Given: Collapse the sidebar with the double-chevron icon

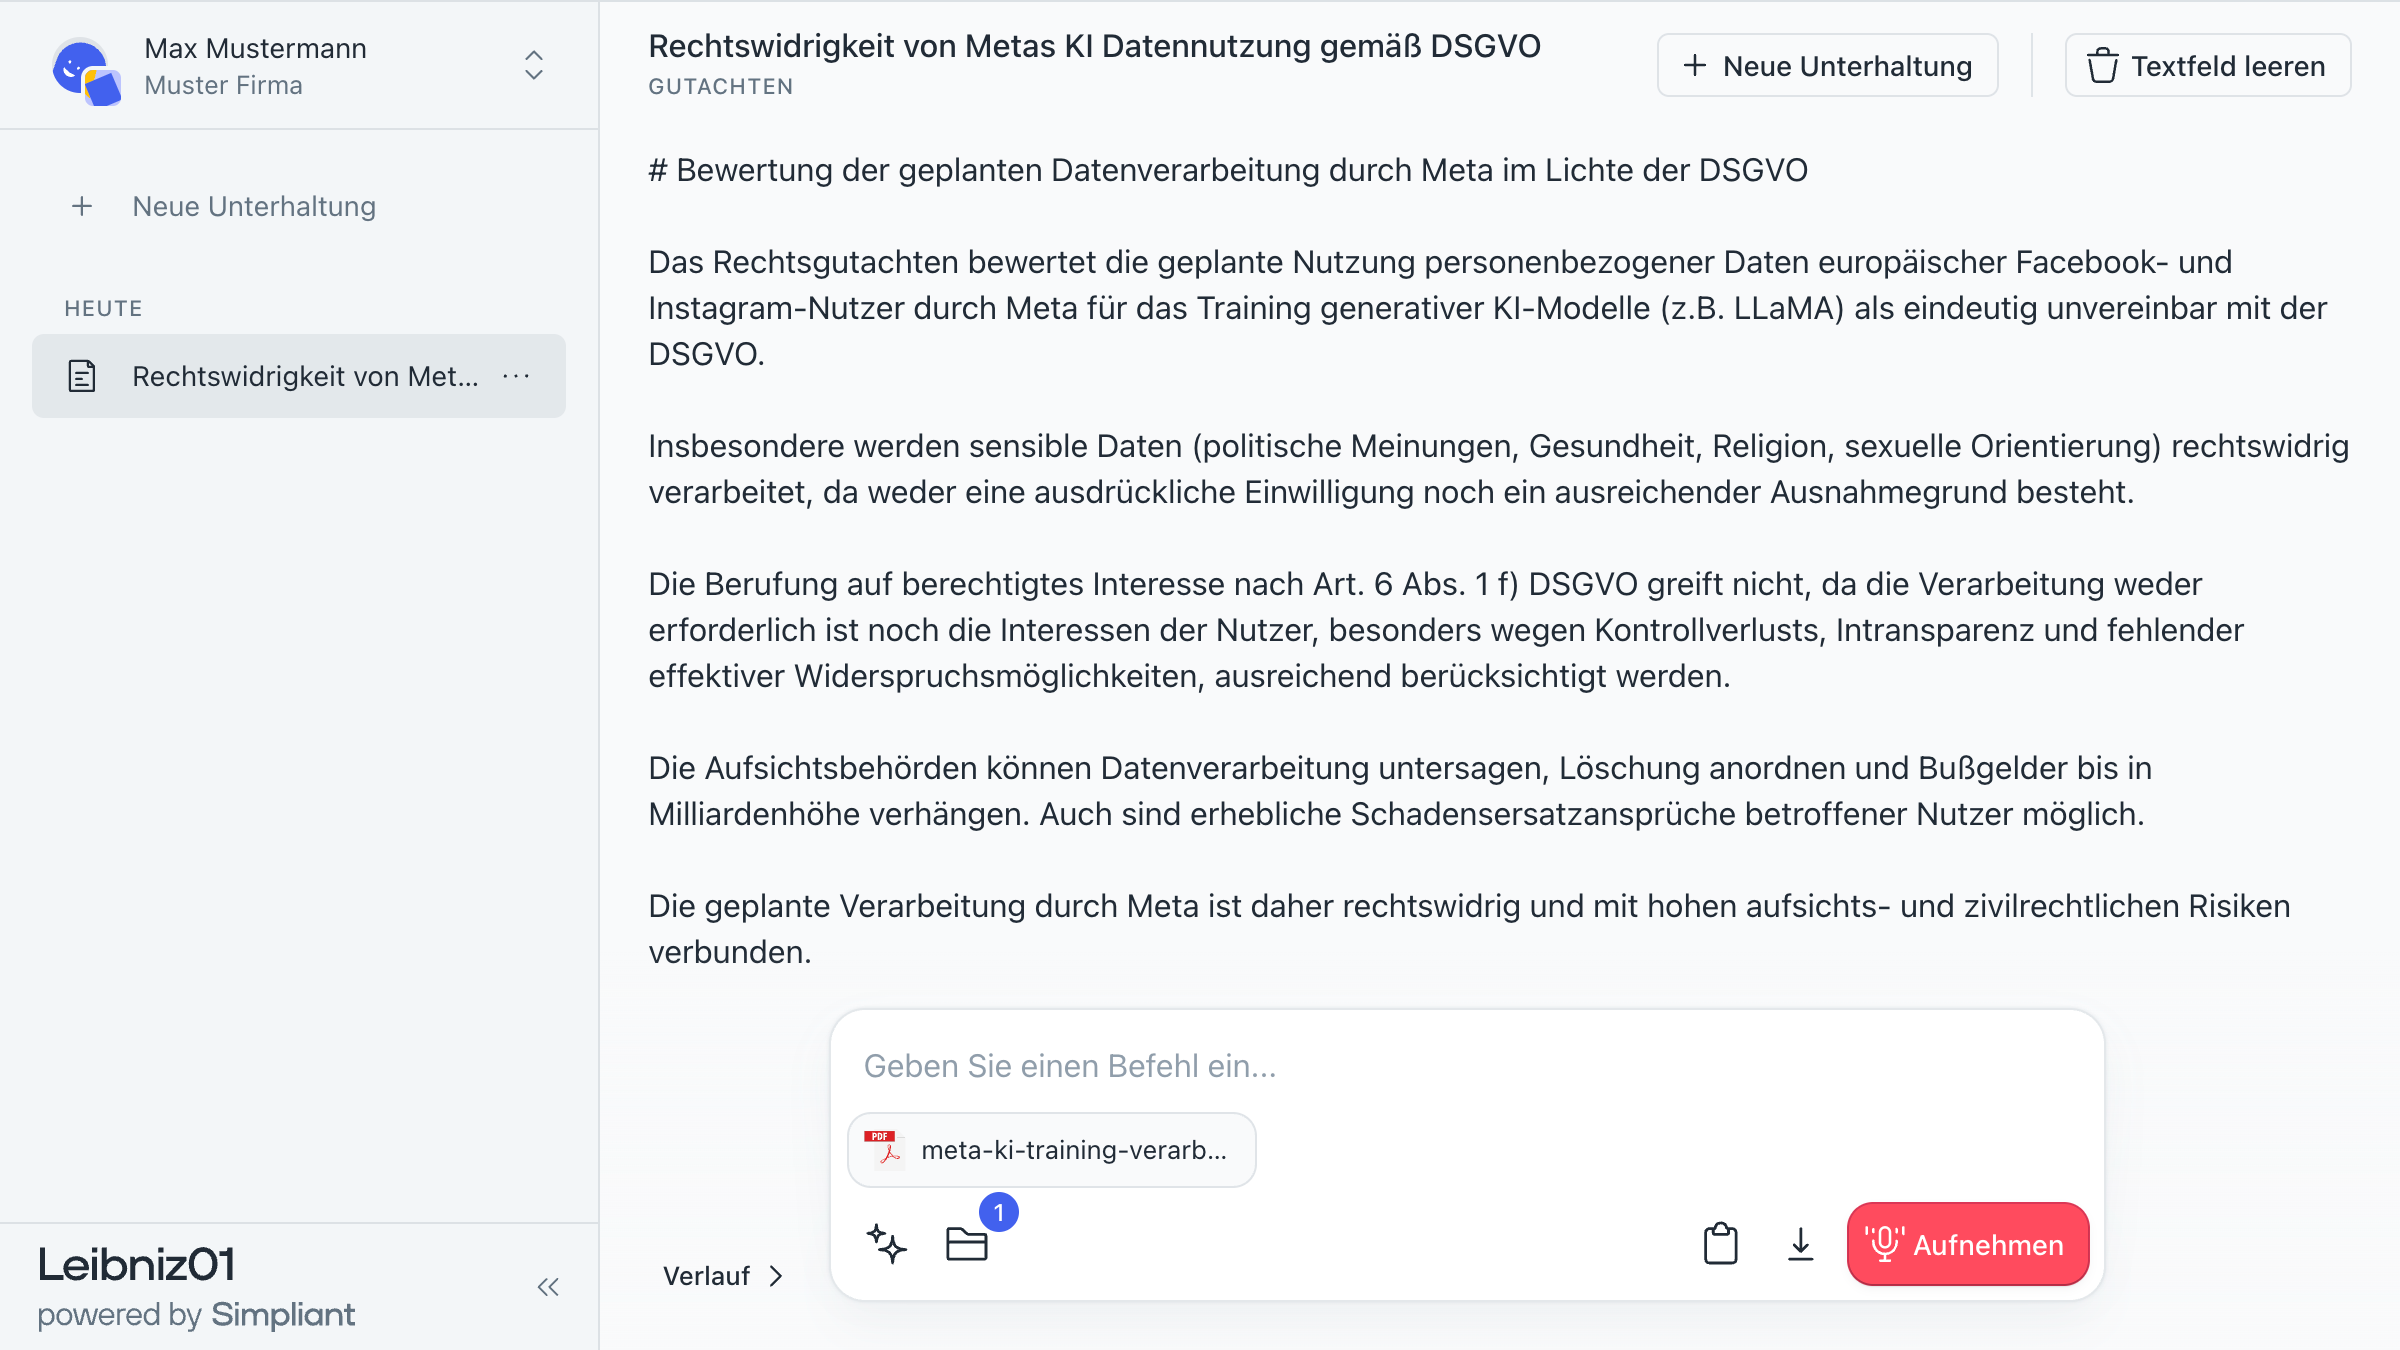Looking at the screenshot, I should tap(548, 1287).
